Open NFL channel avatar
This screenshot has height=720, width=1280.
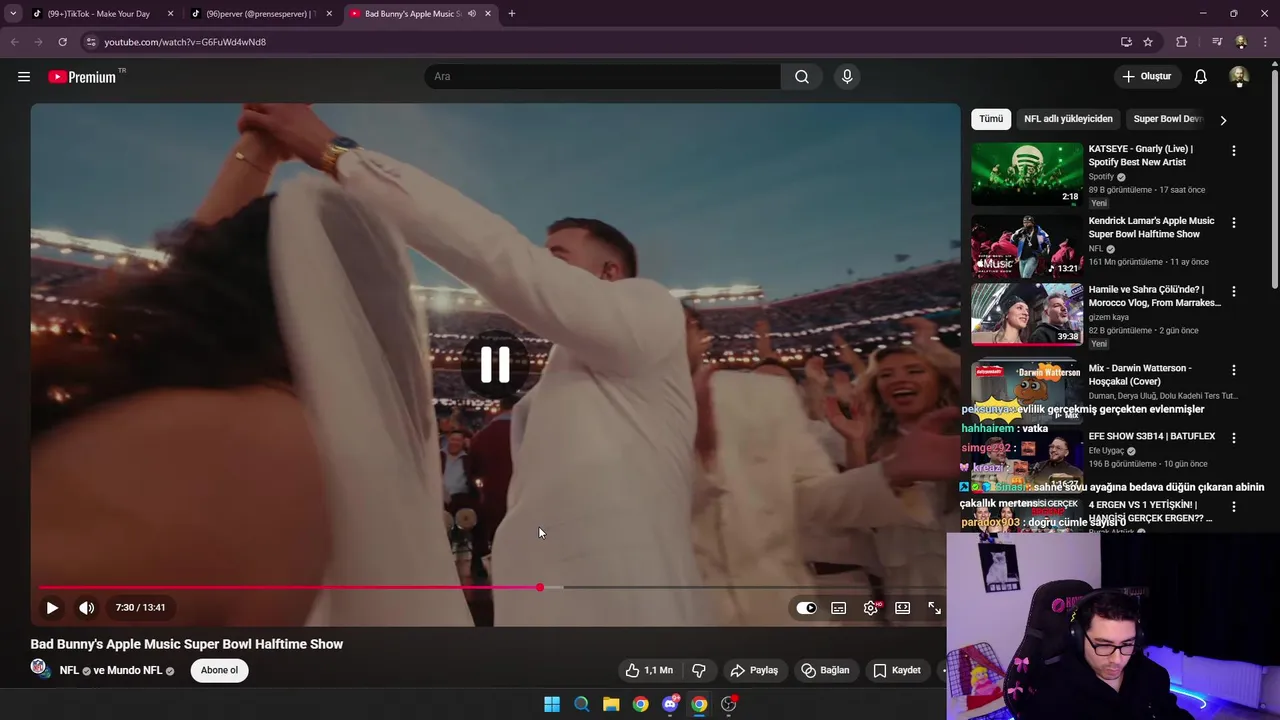coord(39,668)
